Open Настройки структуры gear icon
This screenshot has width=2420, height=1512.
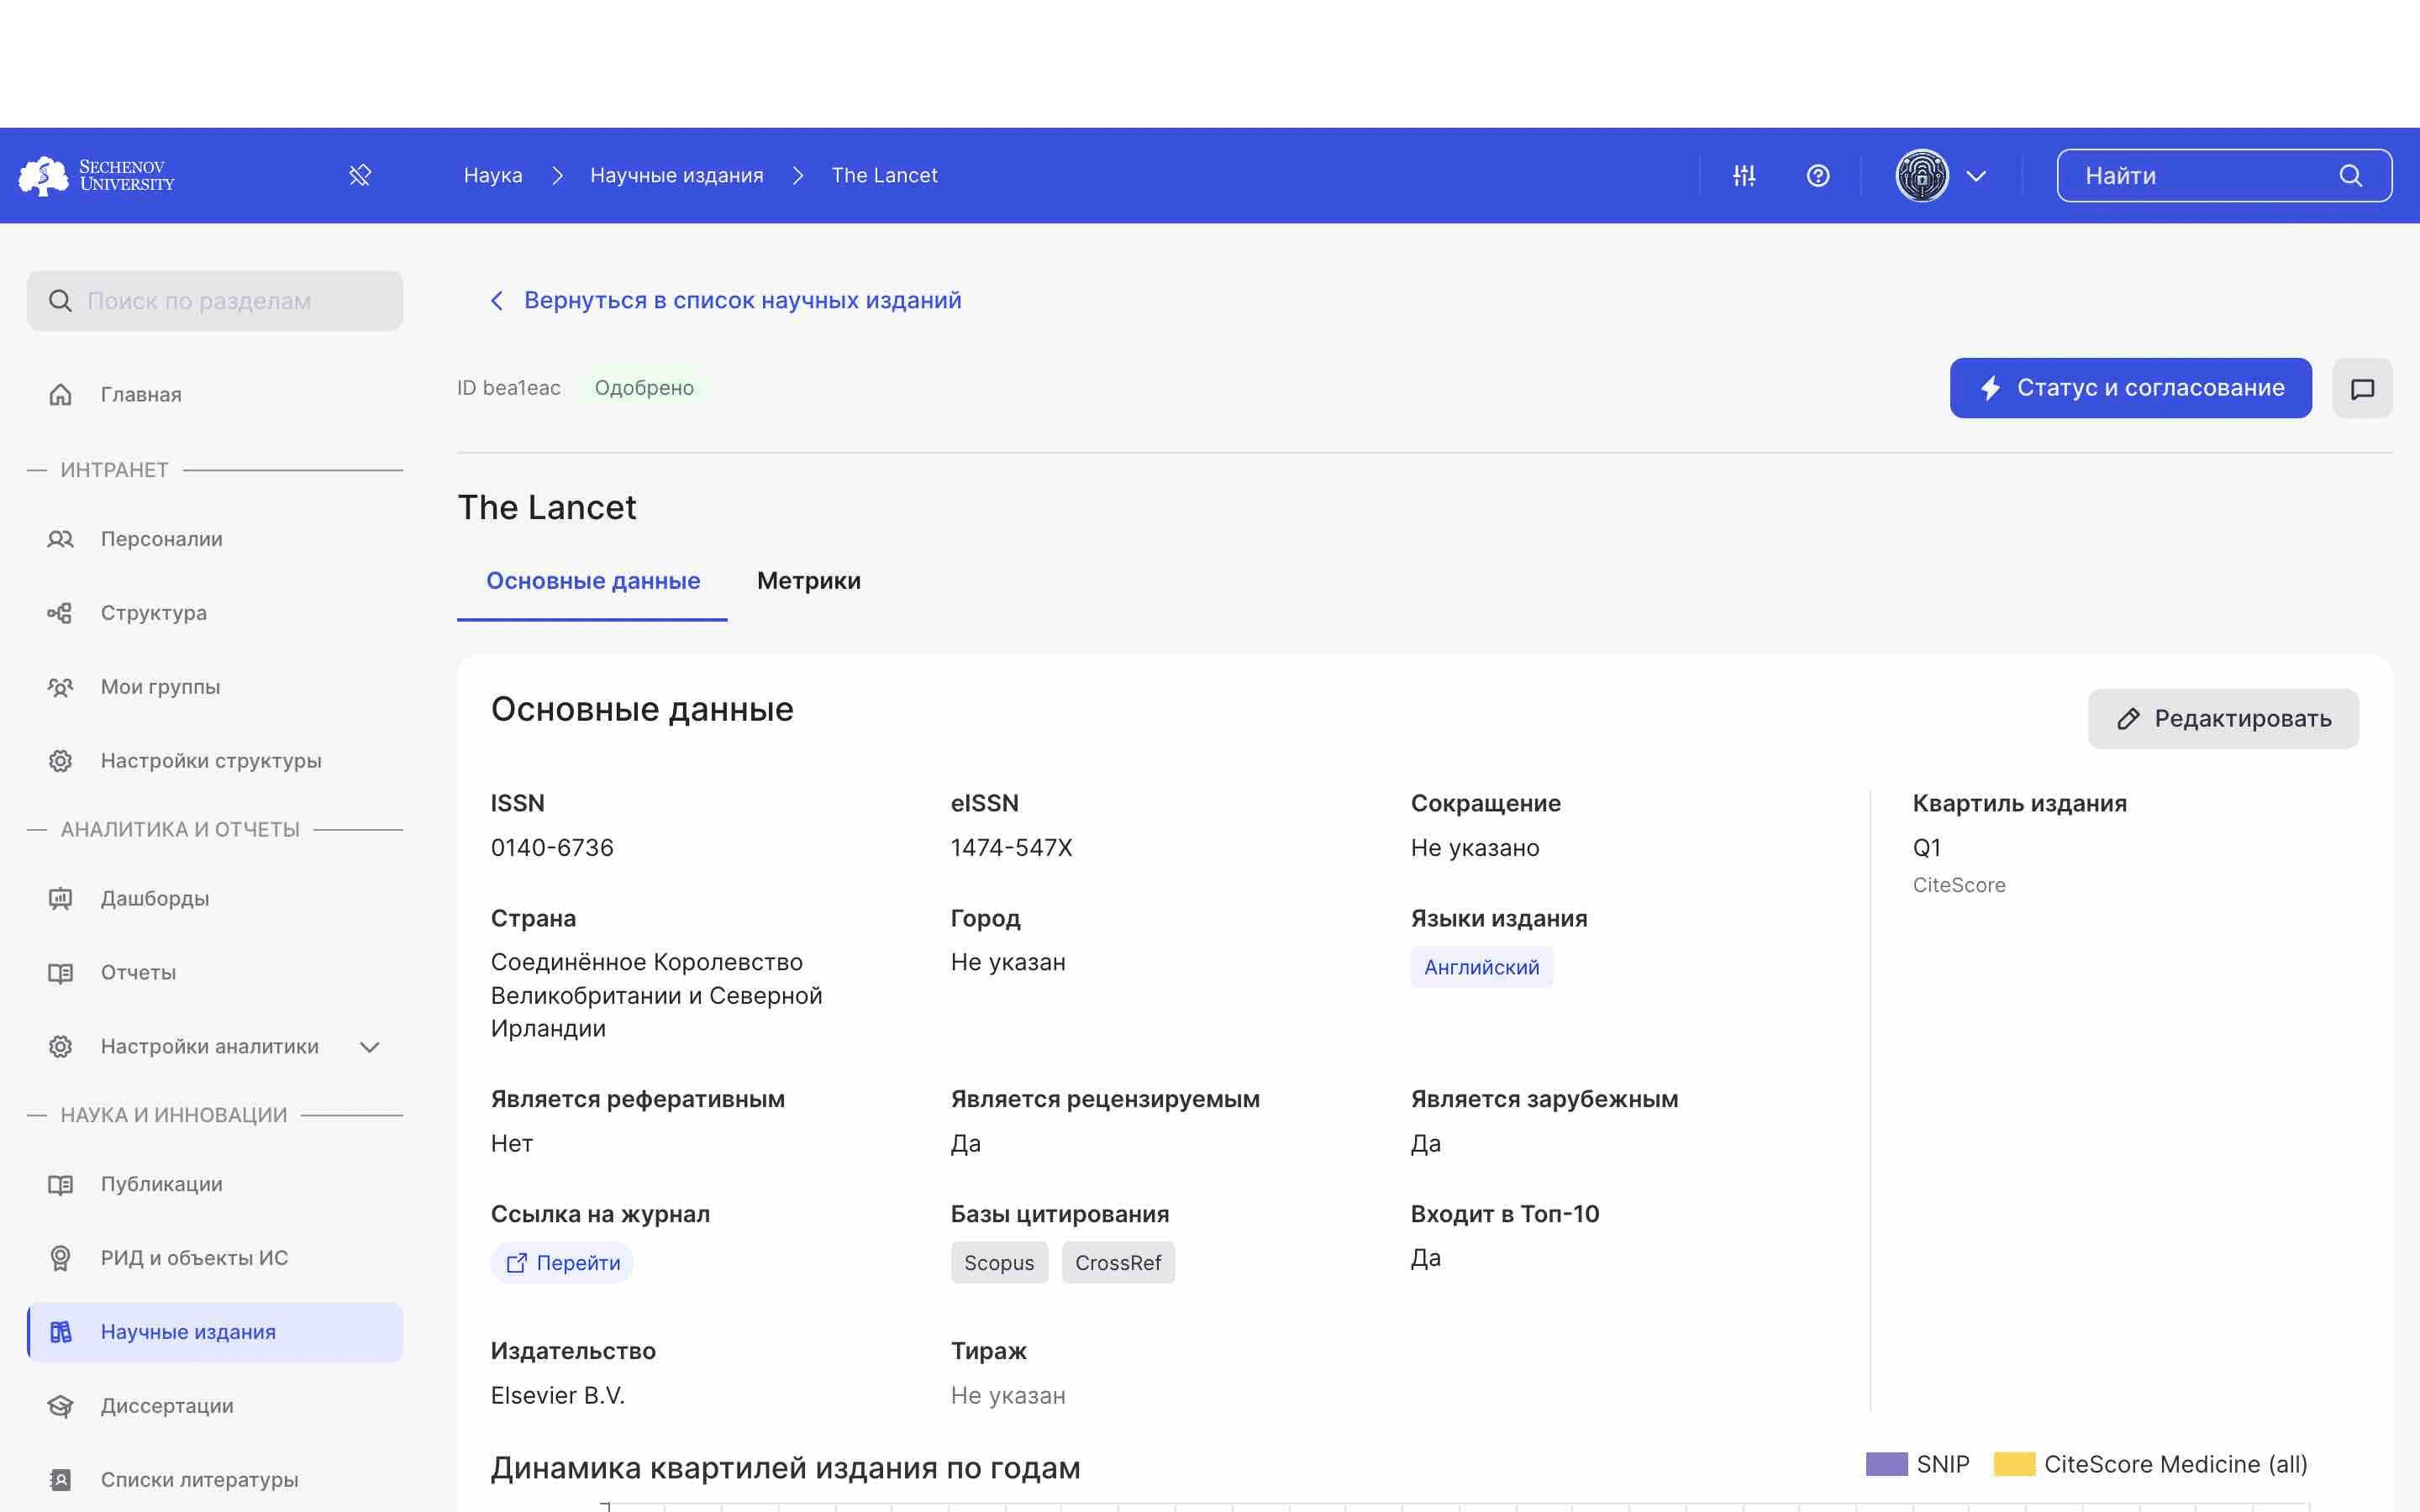[x=60, y=761]
